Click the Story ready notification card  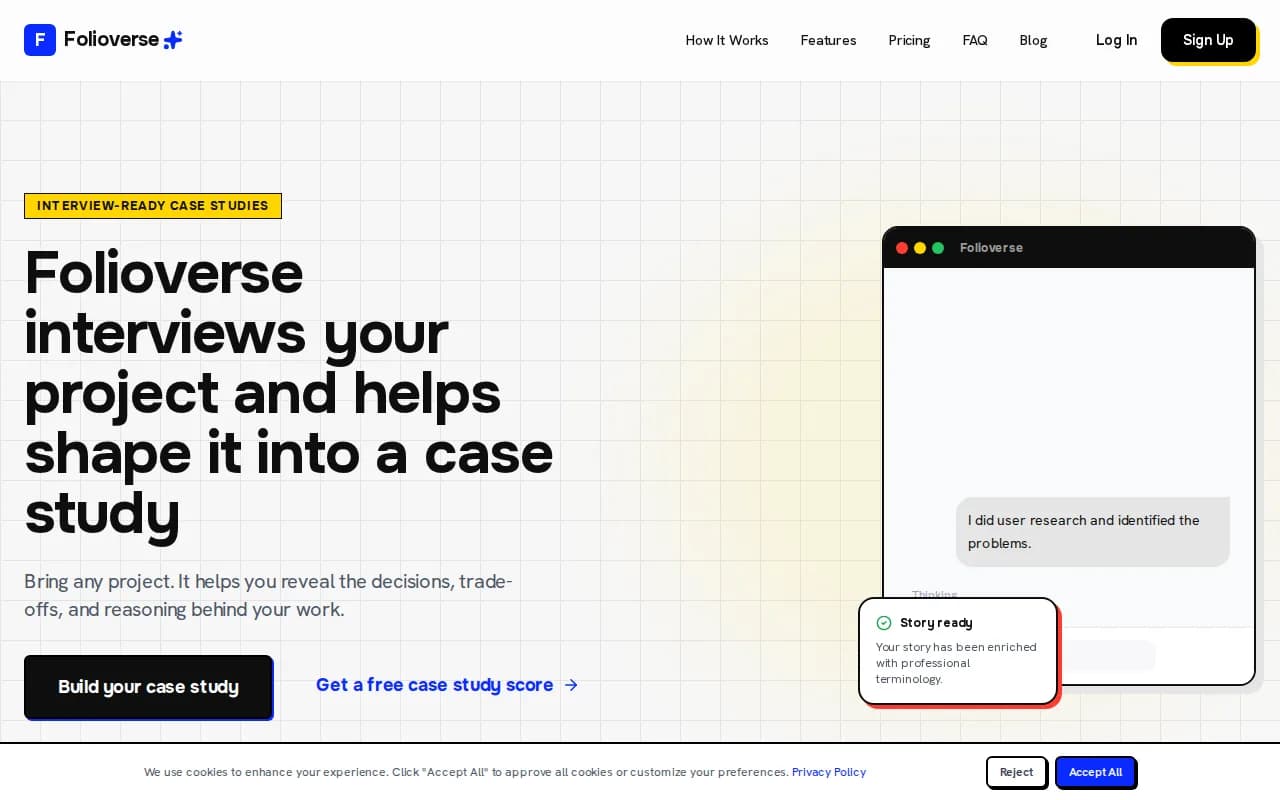pos(958,651)
